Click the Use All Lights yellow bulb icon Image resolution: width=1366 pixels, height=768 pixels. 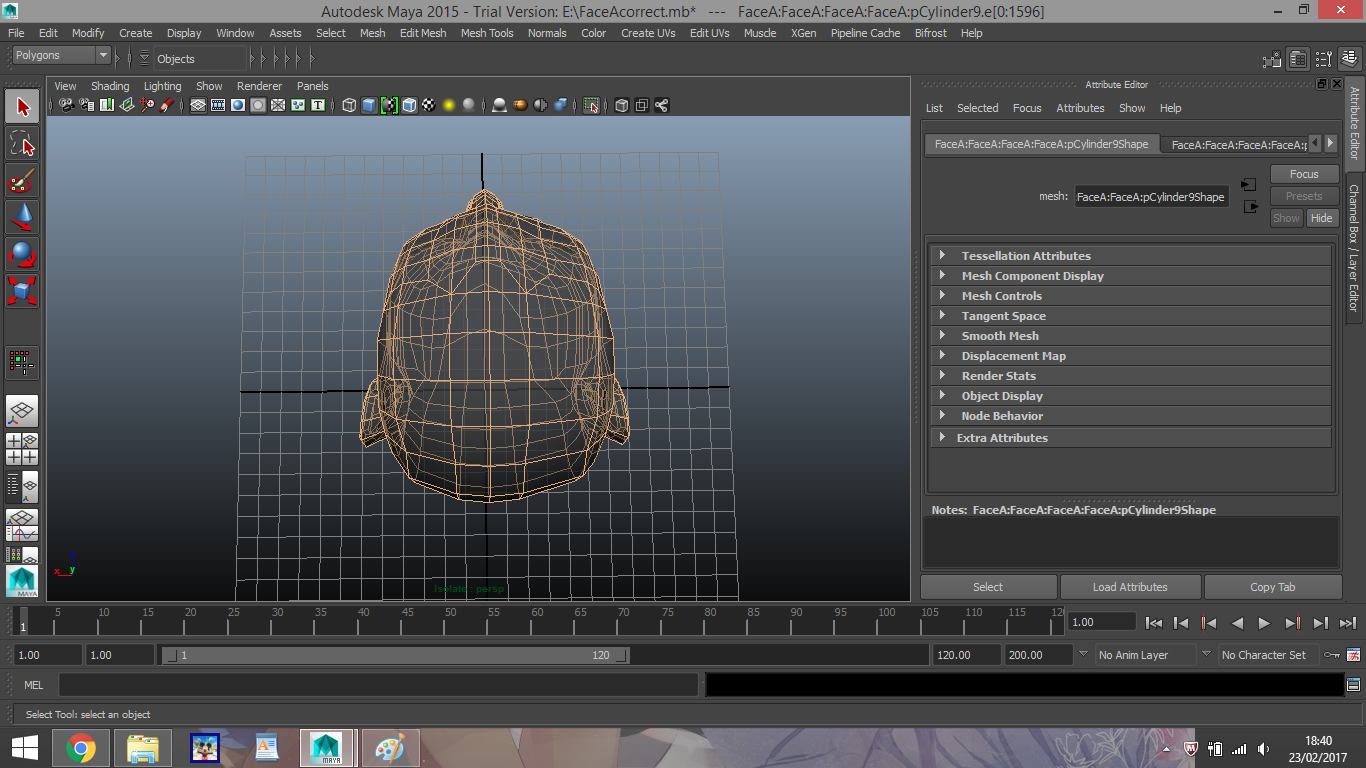(449, 105)
